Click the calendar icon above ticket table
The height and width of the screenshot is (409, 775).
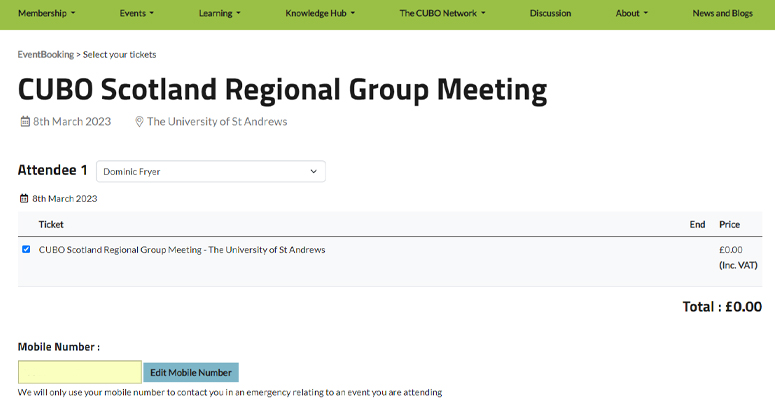[x=24, y=198]
